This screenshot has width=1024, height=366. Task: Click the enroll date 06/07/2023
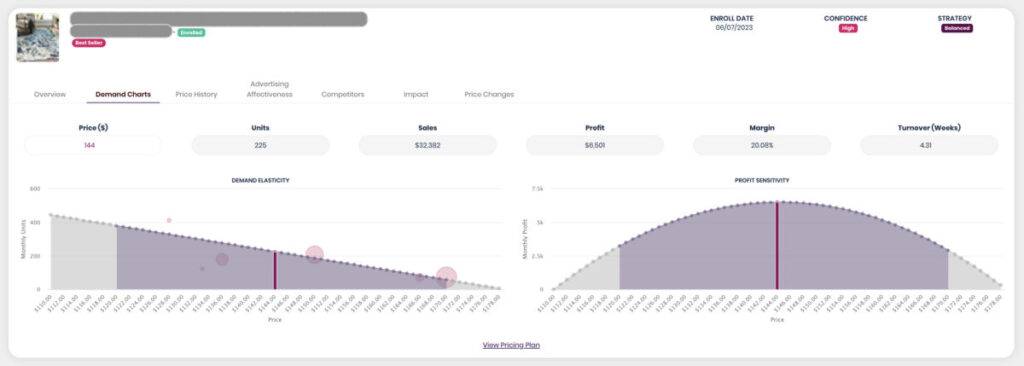click(x=734, y=28)
